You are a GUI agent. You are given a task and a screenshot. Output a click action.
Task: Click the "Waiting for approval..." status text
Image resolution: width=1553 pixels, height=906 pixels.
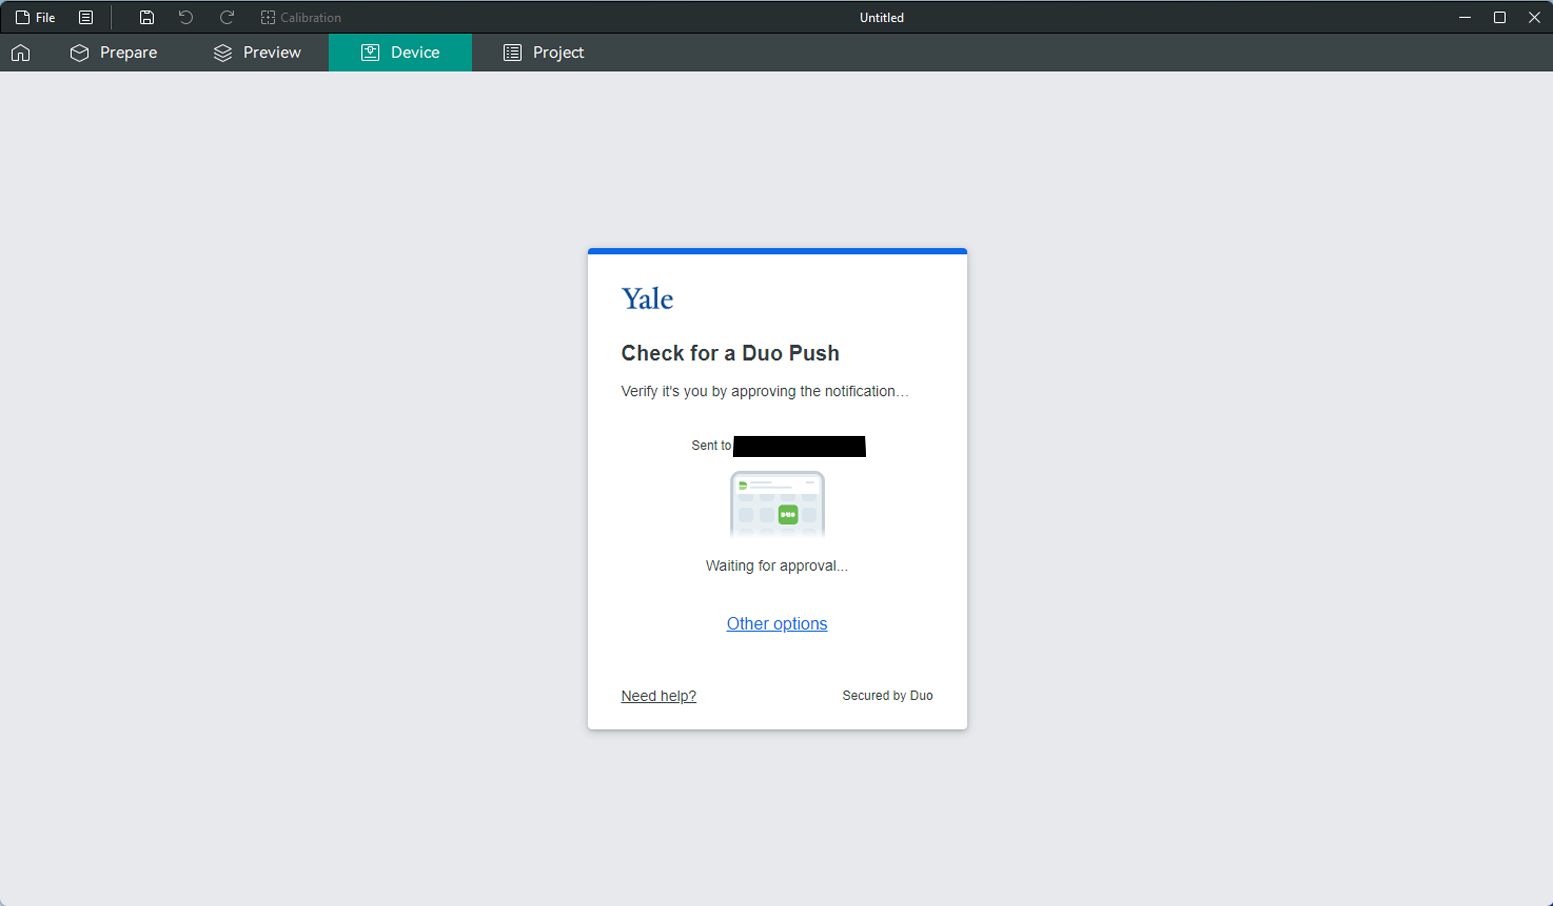[777, 566]
